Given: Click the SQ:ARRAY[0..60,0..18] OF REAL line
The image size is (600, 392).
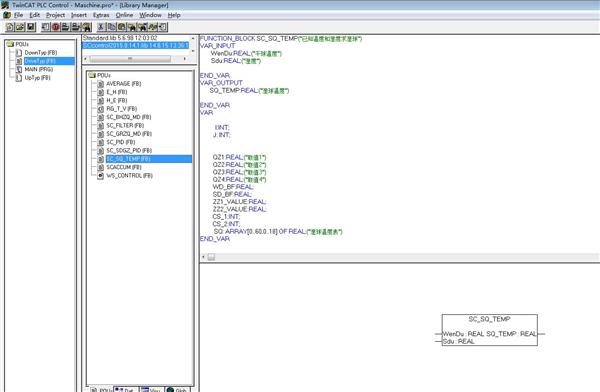Looking at the screenshot, I should (x=277, y=231).
